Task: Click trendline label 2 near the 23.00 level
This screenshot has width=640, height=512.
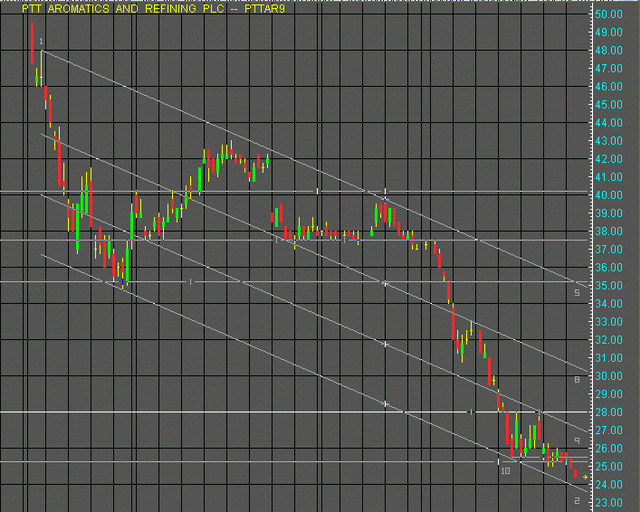Action: (577, 501)
